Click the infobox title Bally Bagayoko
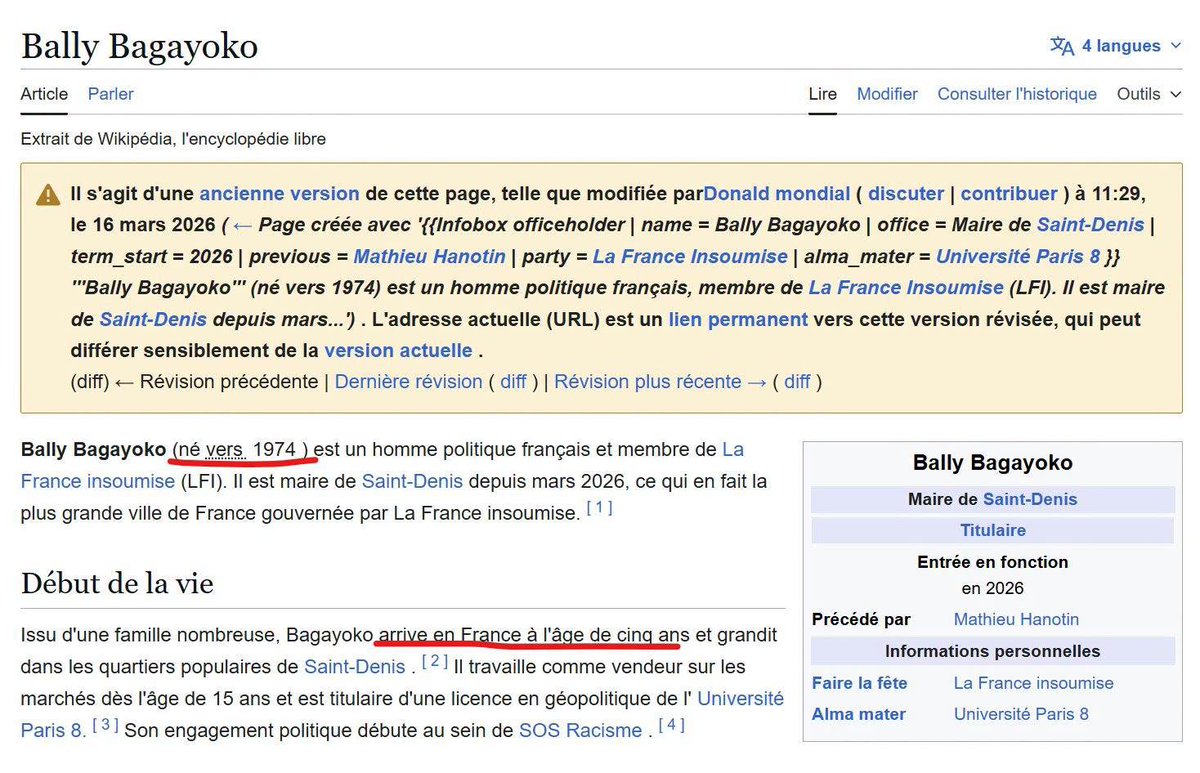The image size is (1200, 773). 993,463
